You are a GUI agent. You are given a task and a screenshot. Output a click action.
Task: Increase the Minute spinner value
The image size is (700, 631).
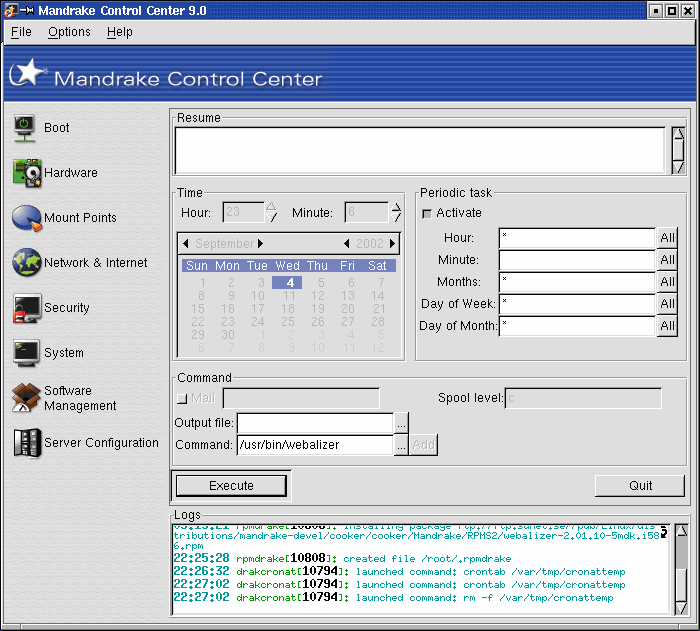(x=396, y=207)
